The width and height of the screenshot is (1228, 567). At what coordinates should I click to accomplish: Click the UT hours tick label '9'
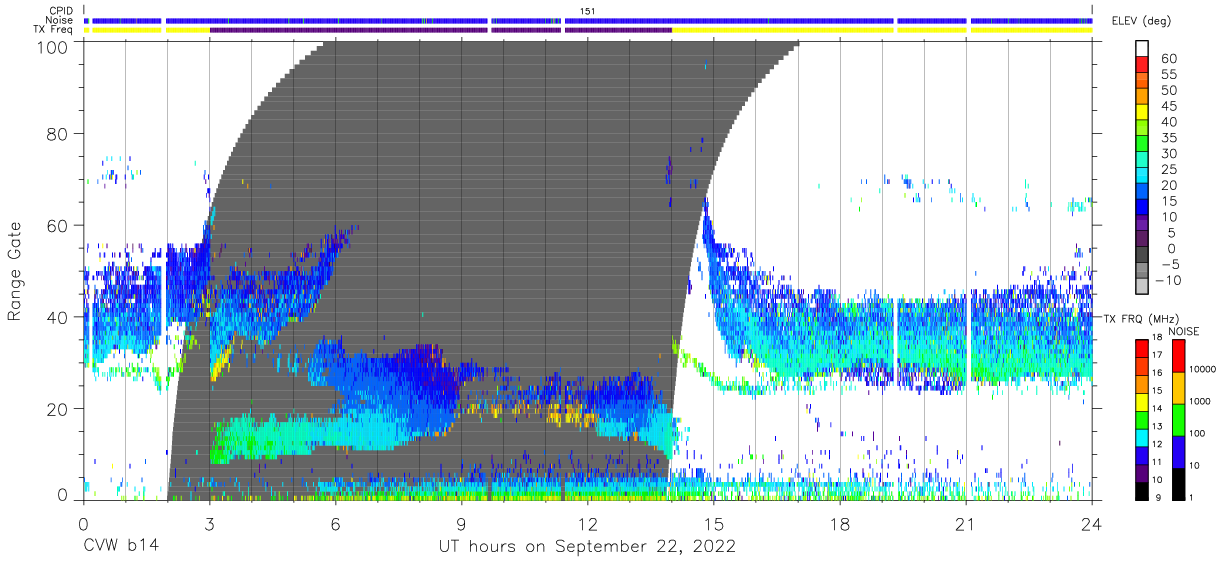(x=461, y=523)
